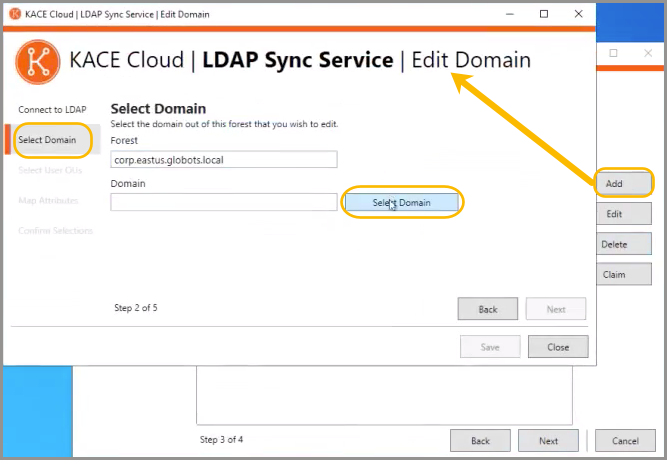Viewport: 667px width, 460px height.
Task: Switch to the Confirm Selections step
Action: (x=55, y=231)
